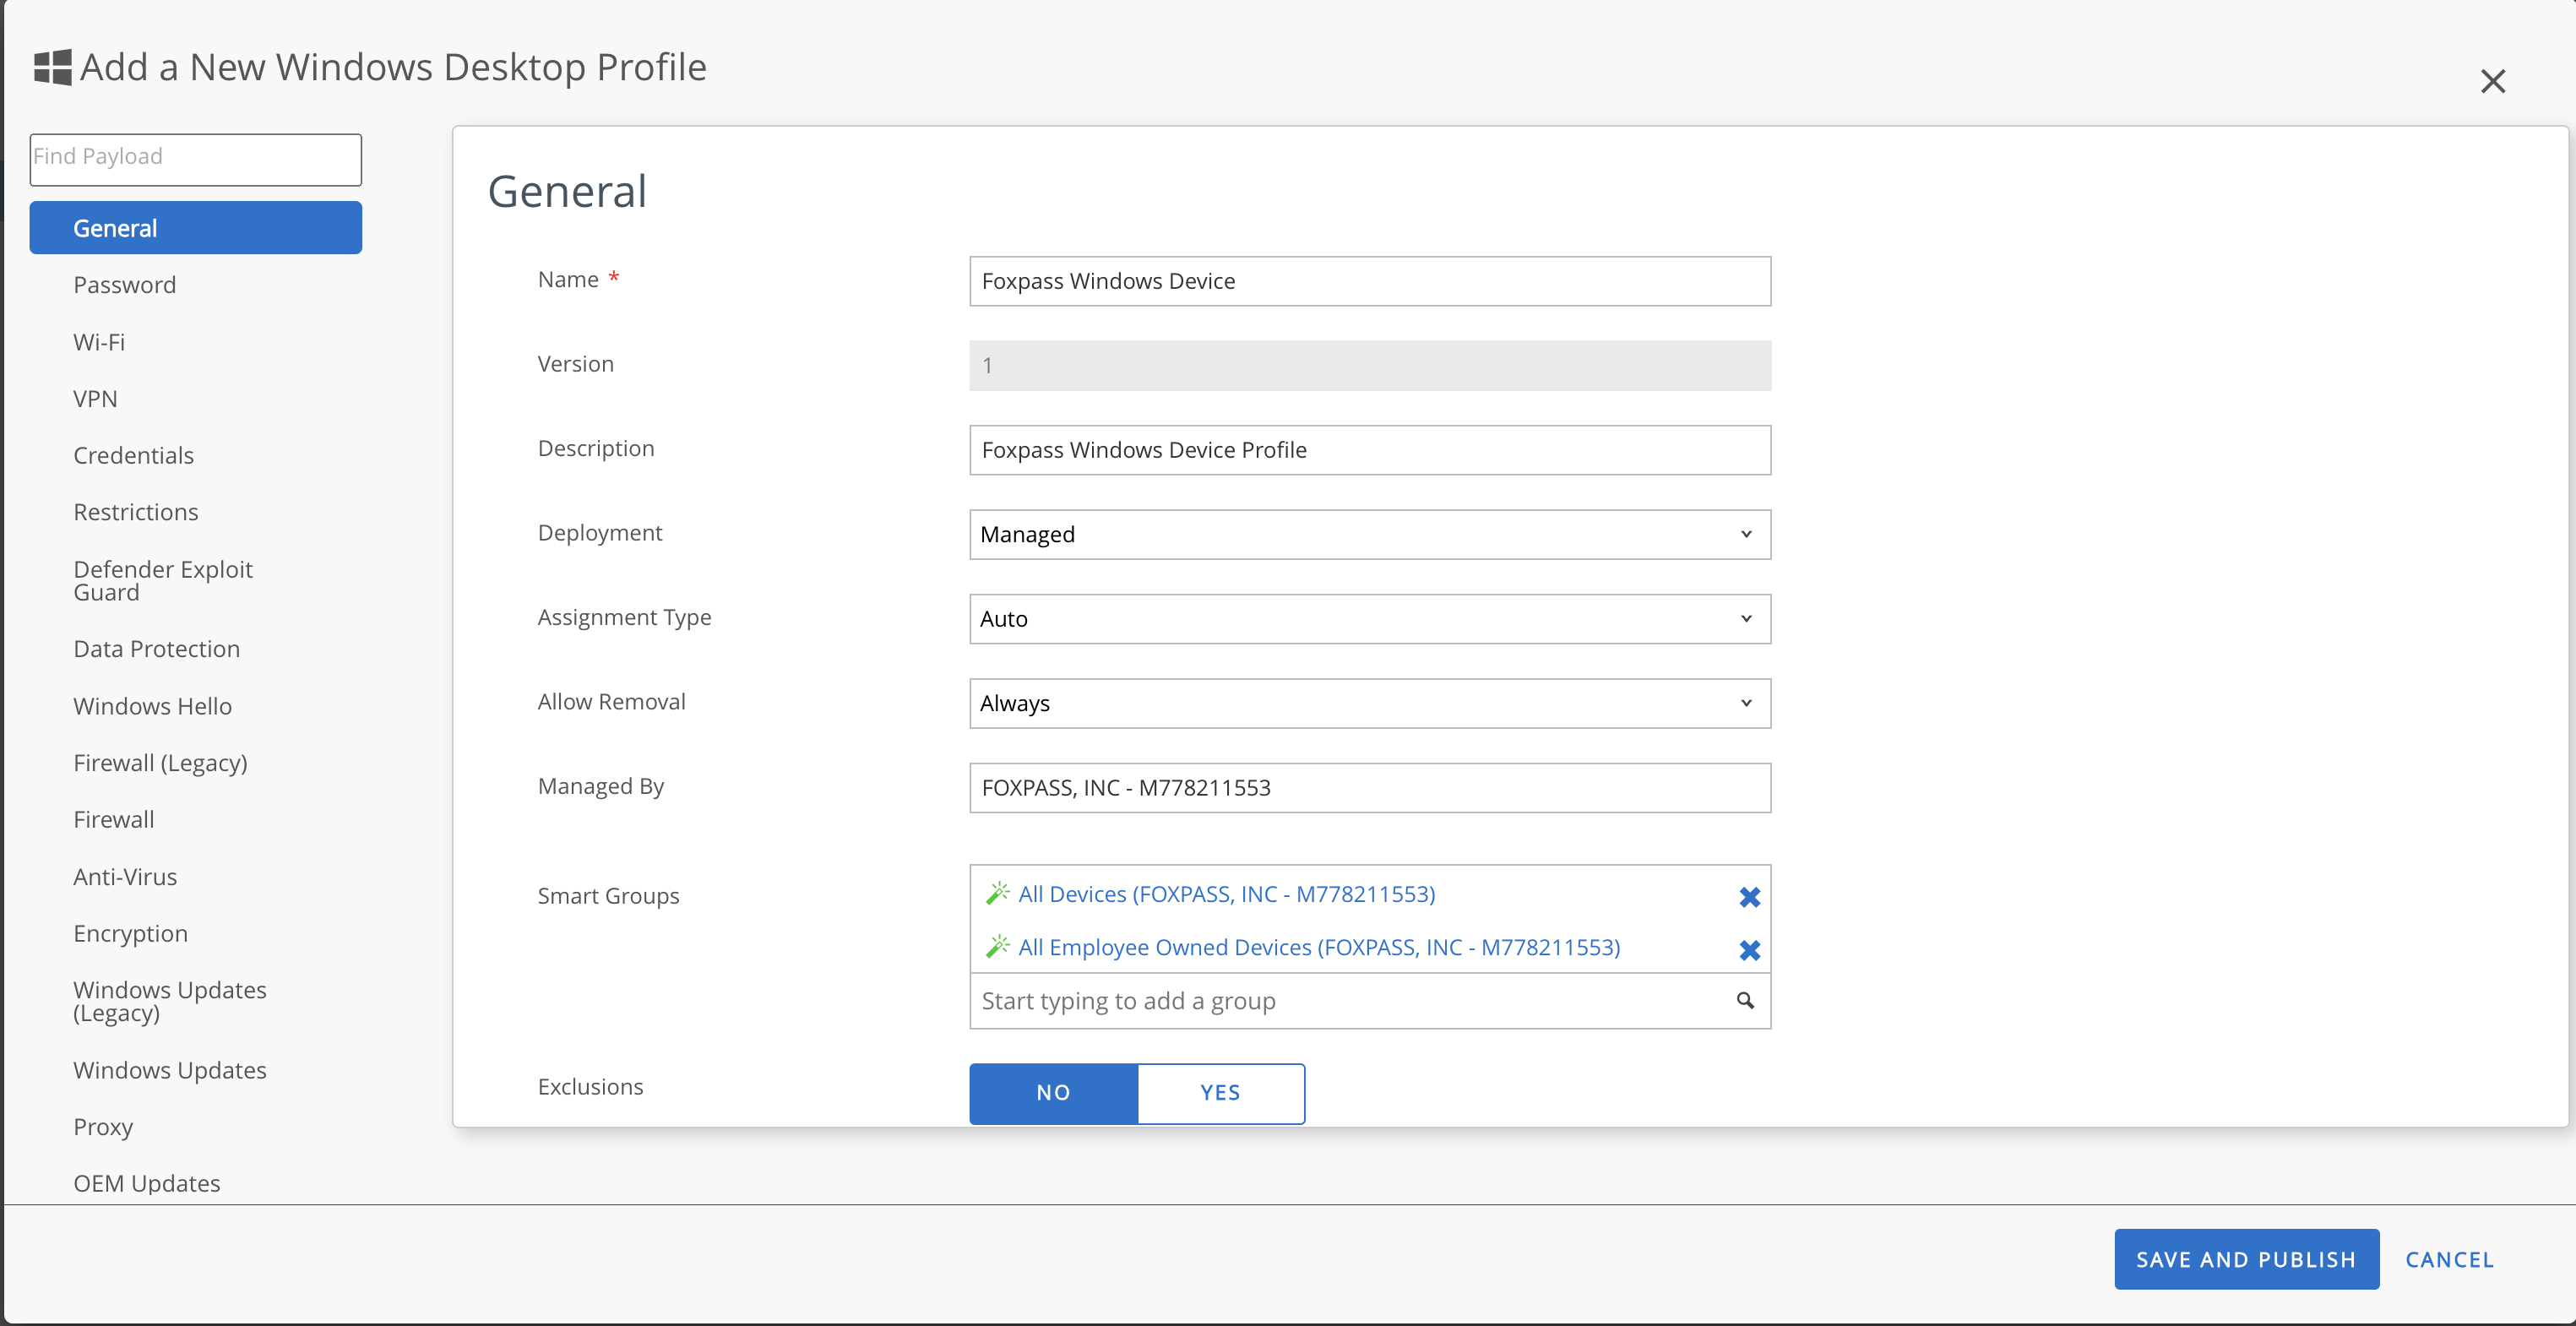The height and width of the screenshot is (1326, 2576).
Task: Remove All Devices smart group
Action: click(1749, 897)
